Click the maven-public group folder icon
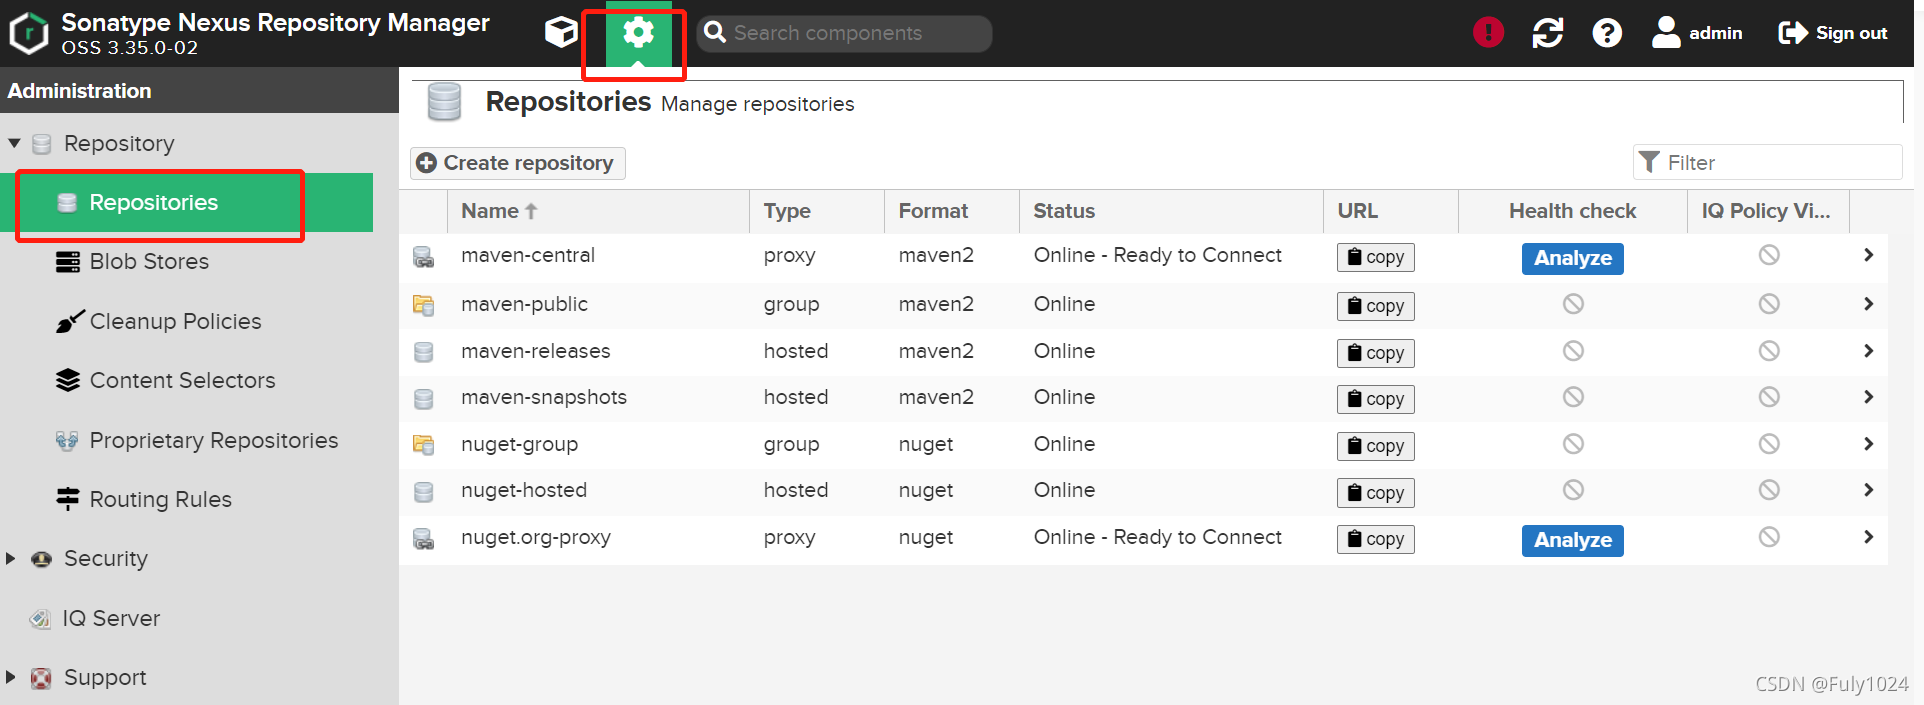1924x705 pixels. [424, 306]
